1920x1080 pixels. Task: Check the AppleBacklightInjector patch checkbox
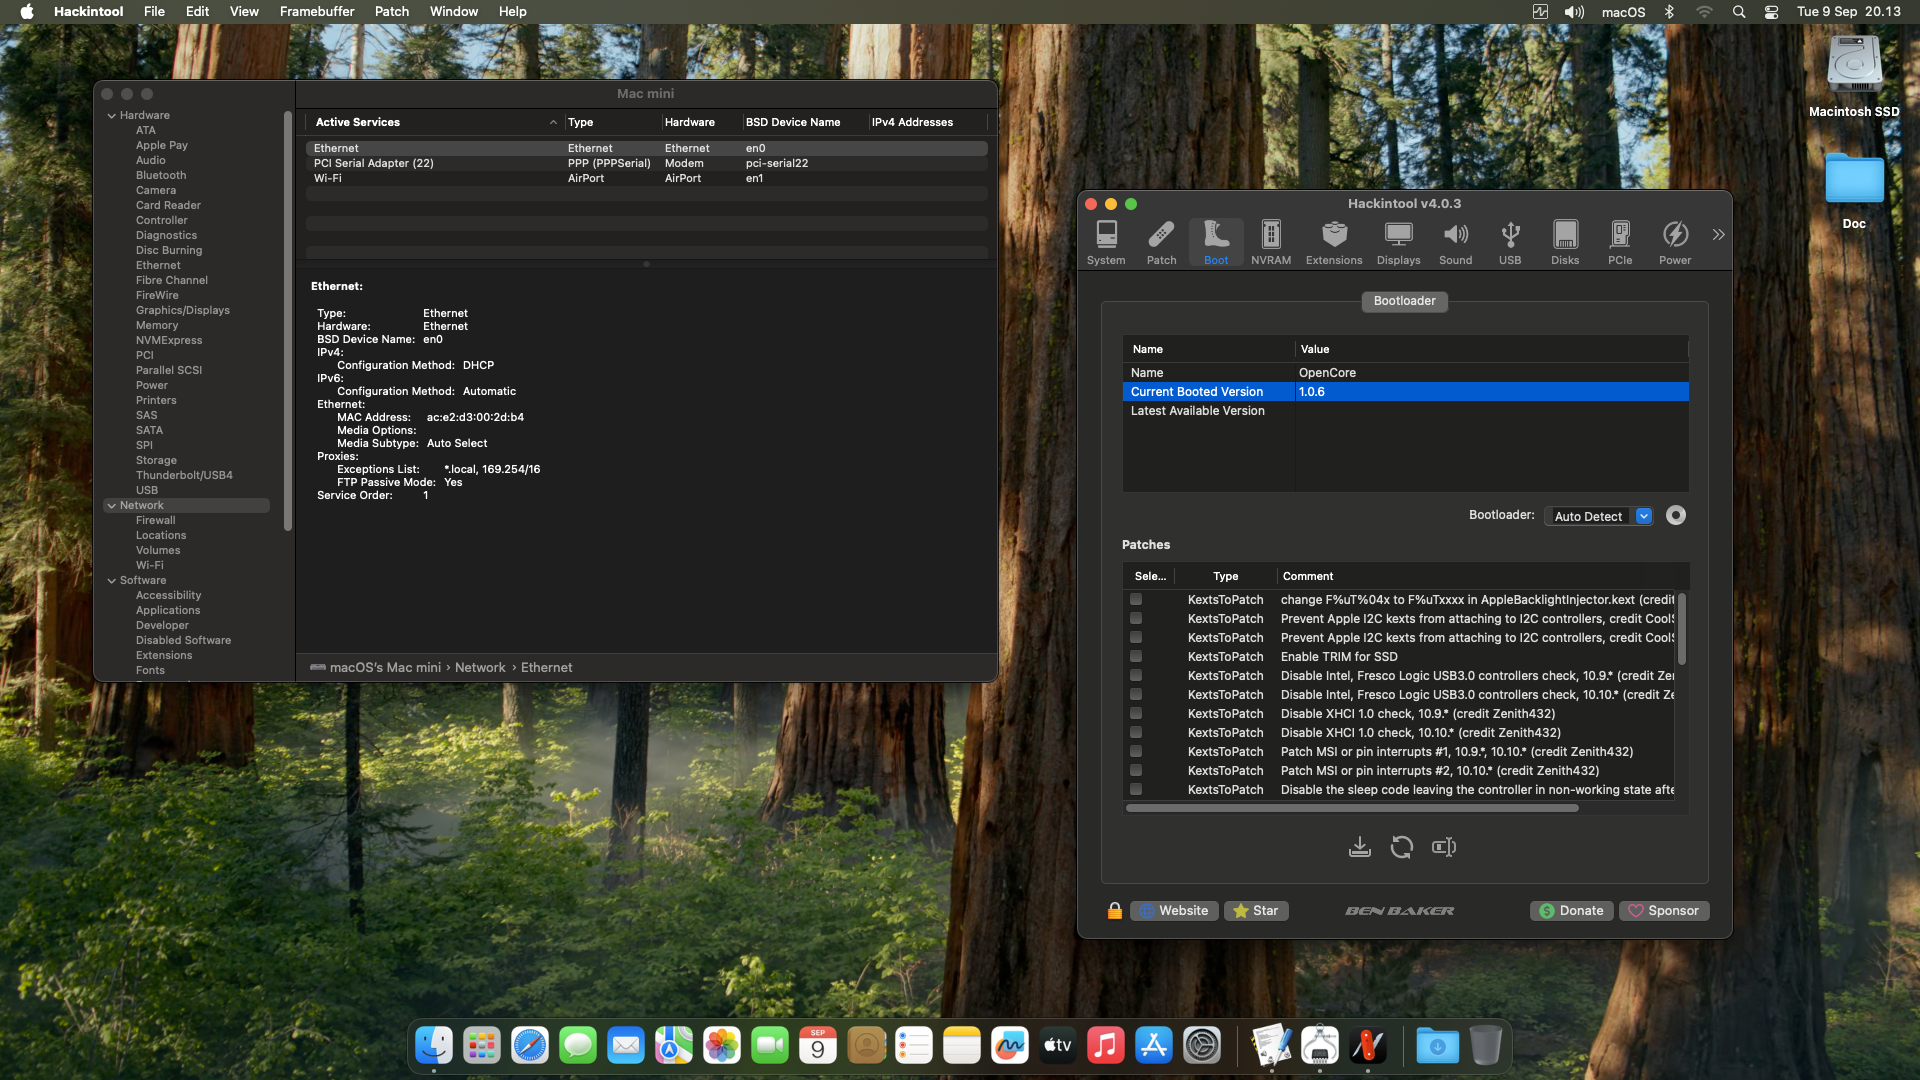1136,599
